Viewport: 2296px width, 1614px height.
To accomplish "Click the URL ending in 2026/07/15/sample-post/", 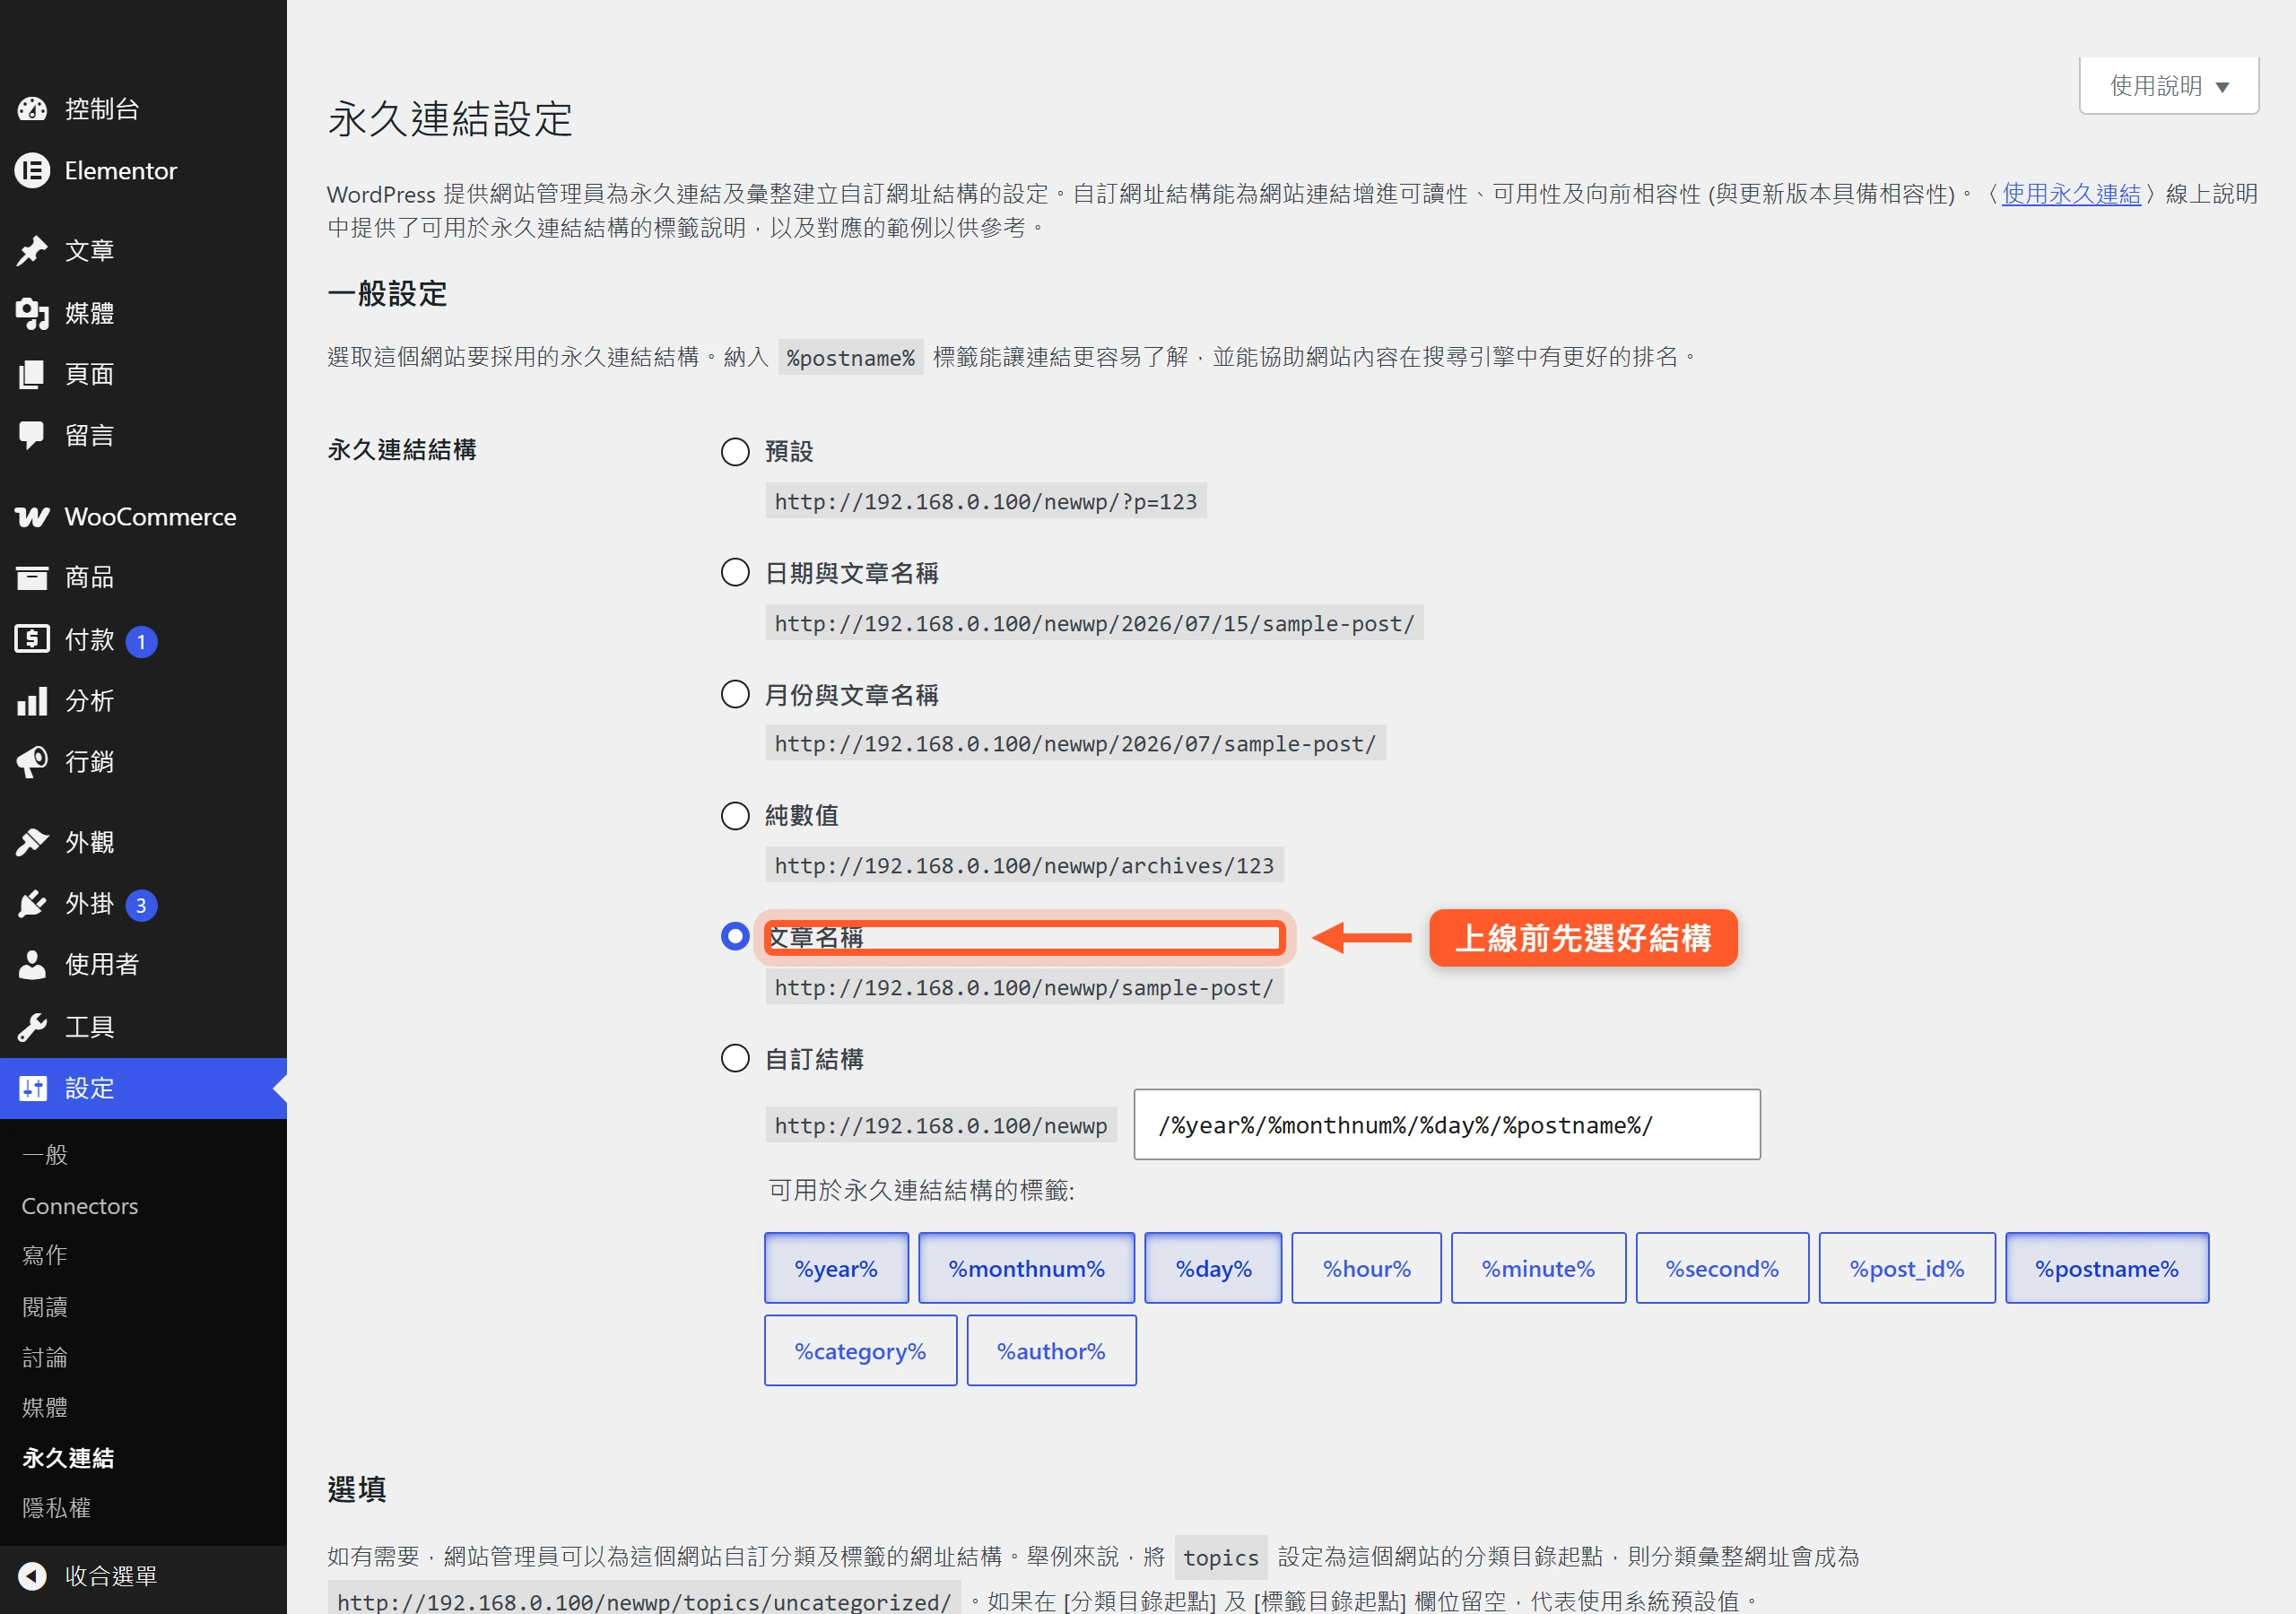I will pyautogui.click(x=1094, y=623).
